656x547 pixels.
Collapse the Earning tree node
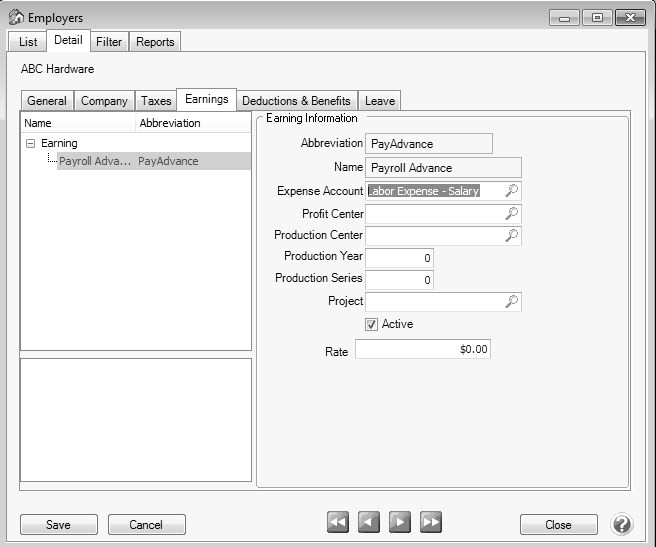pyautogui.click(x=30, y=144)
